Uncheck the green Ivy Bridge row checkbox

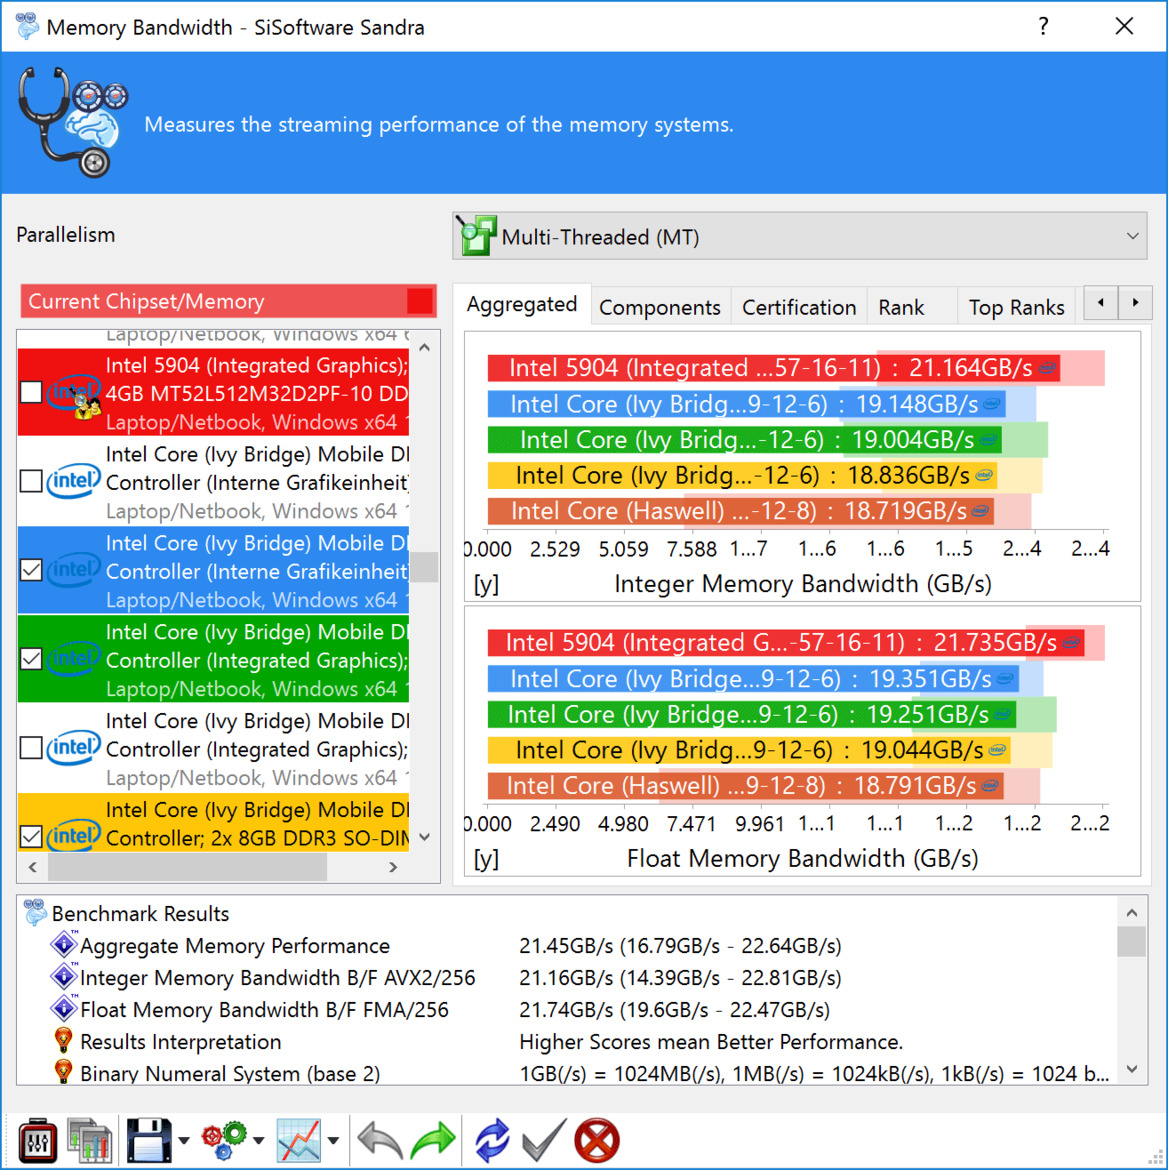[31, 659]
